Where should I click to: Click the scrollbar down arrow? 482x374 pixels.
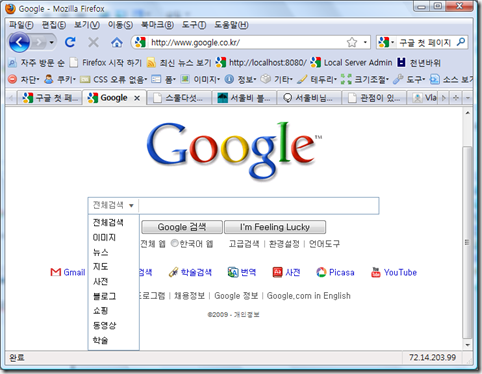468,345
